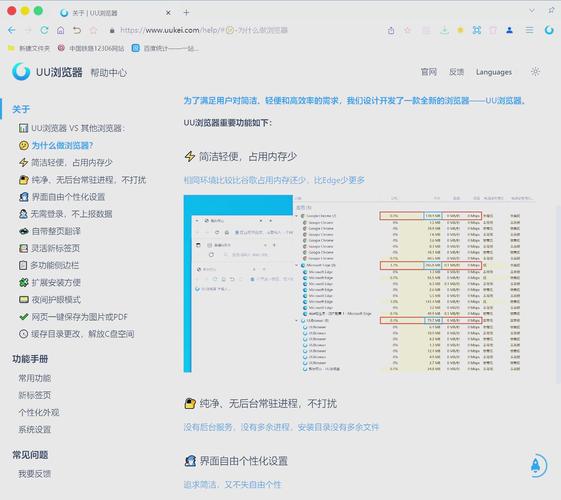Image resolution: width=561 pixels, height=500 pixels.
Task: Open the 新建文件夹 bookmark folder
Action: (x=29, y=48)
